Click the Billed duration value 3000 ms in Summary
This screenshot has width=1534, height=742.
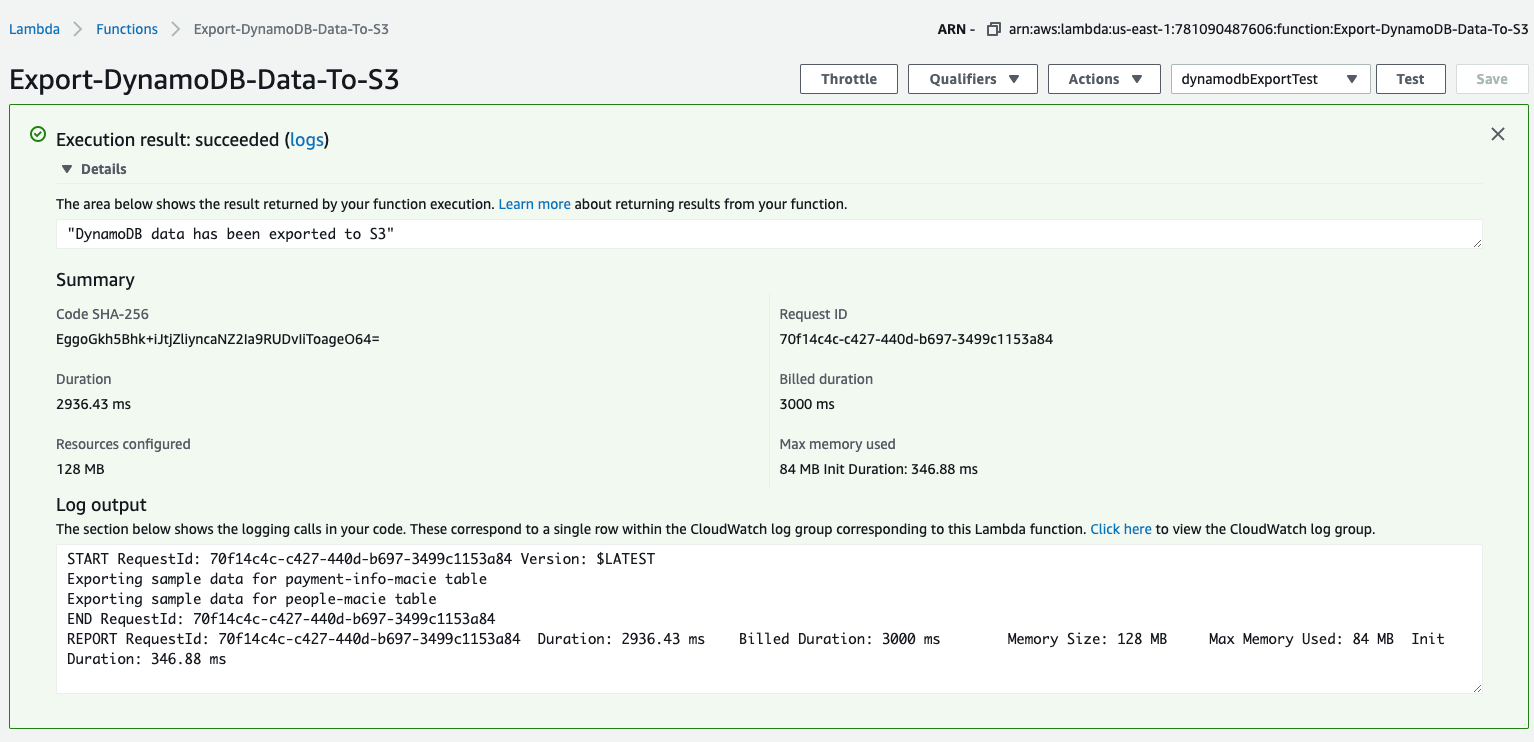[x=807, y=404]
